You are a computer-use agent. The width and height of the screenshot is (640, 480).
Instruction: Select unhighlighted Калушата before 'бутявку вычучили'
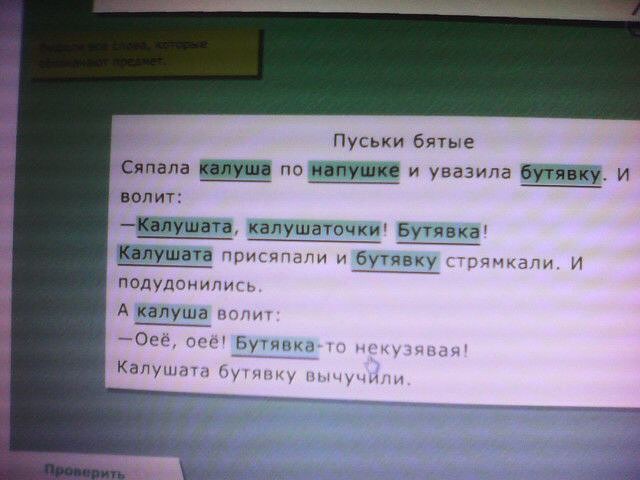[163, 369]
